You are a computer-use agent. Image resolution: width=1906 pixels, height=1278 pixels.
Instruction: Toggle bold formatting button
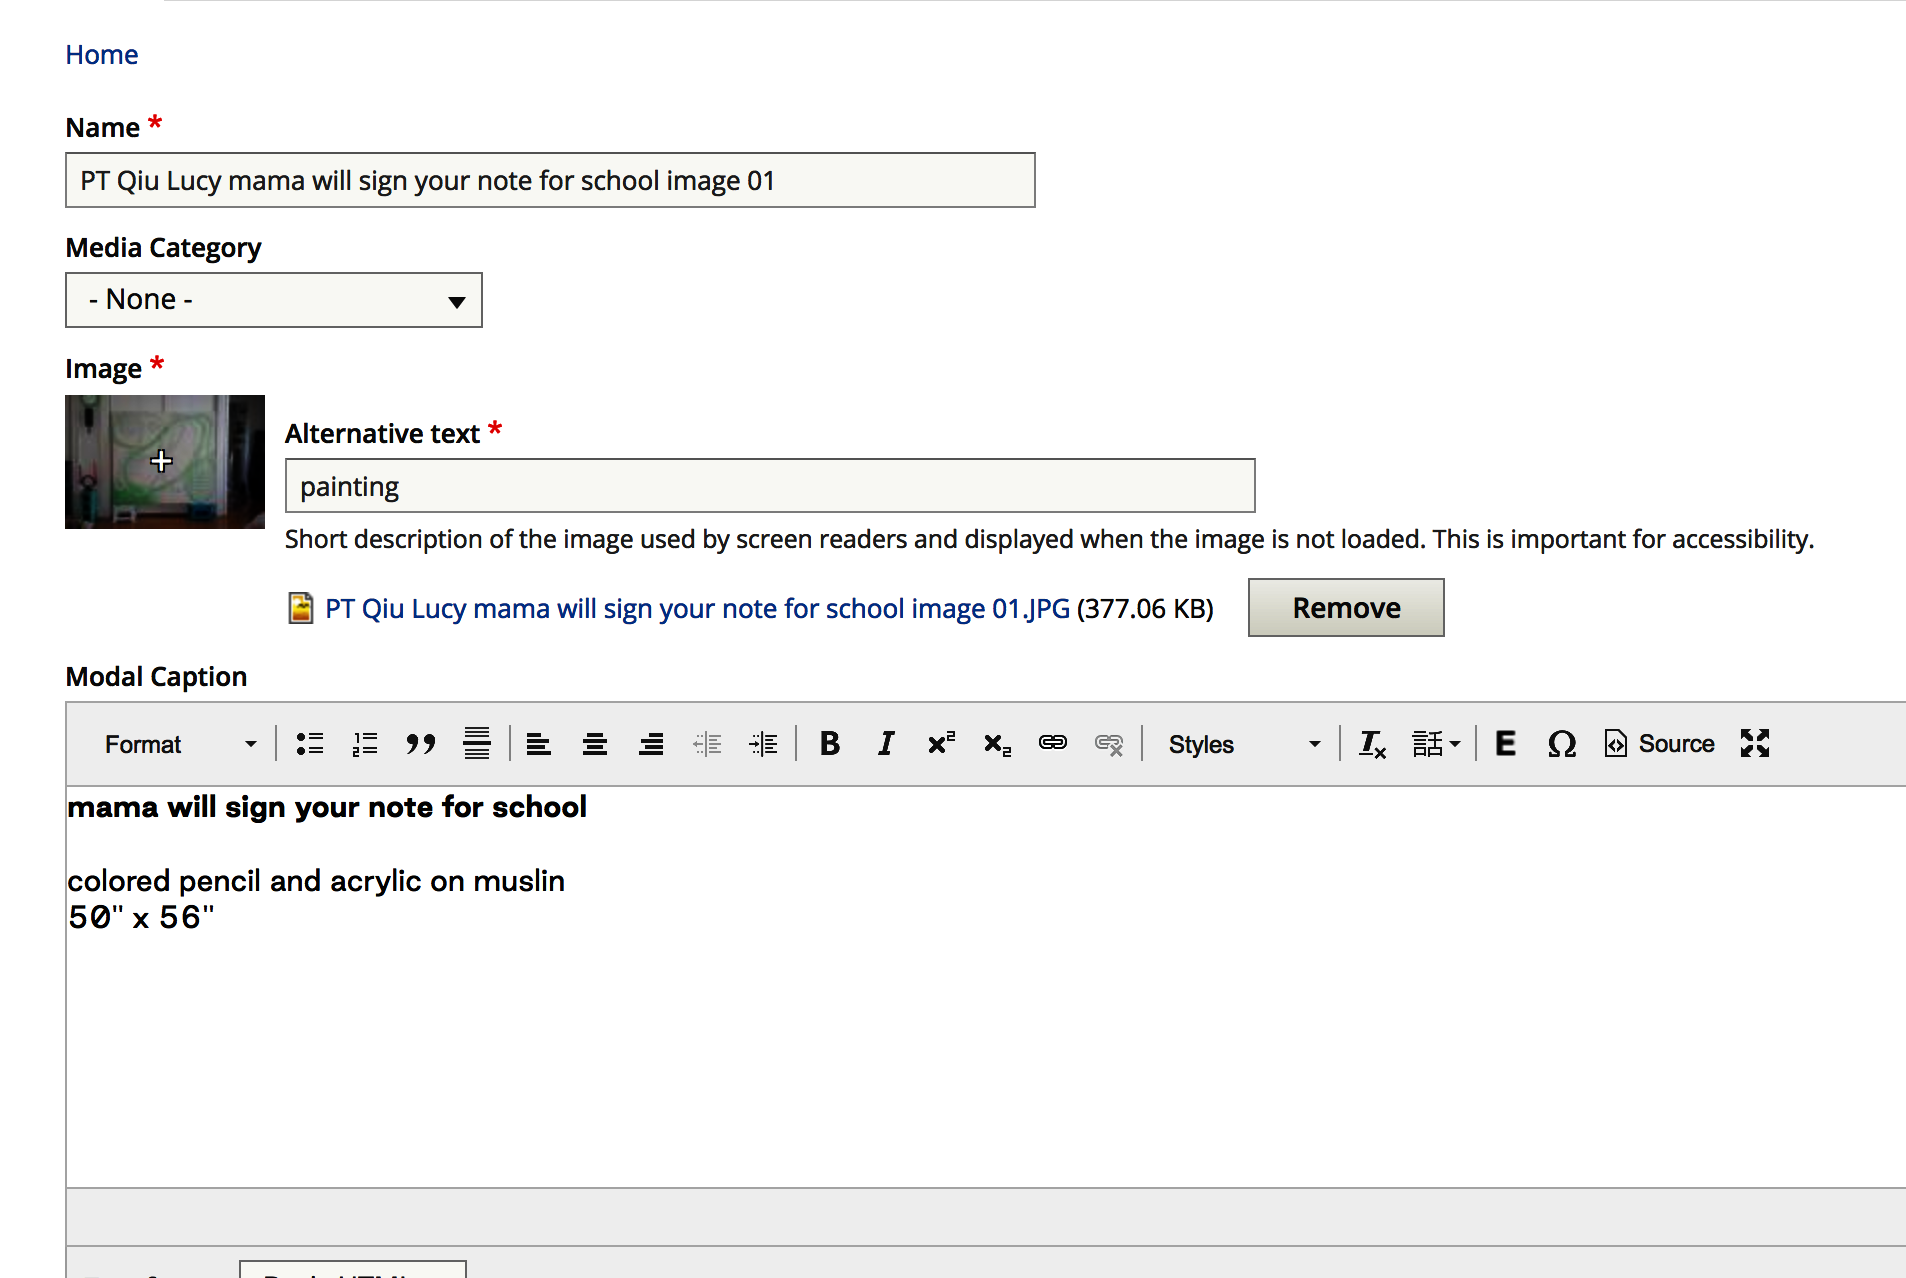pyautogui.click(x=829, y=744)
